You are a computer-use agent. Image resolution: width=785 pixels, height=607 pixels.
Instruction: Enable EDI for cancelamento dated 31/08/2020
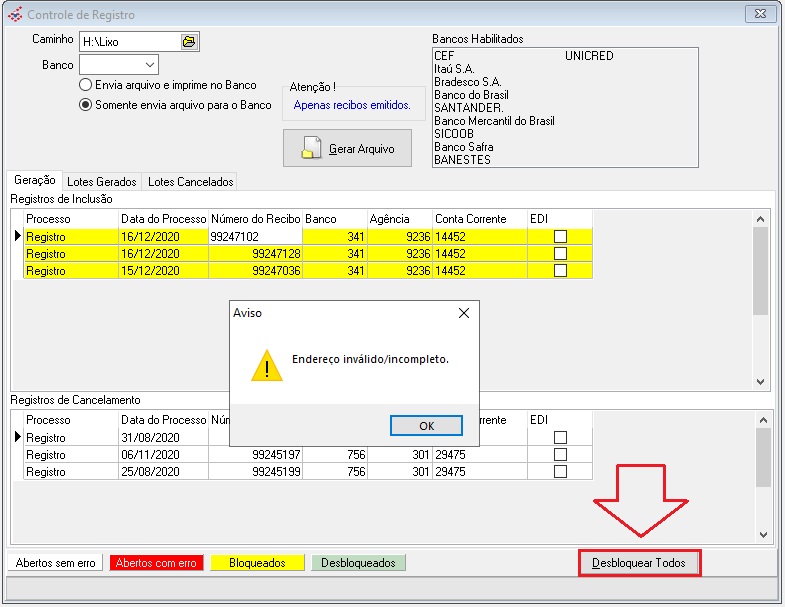560,437
